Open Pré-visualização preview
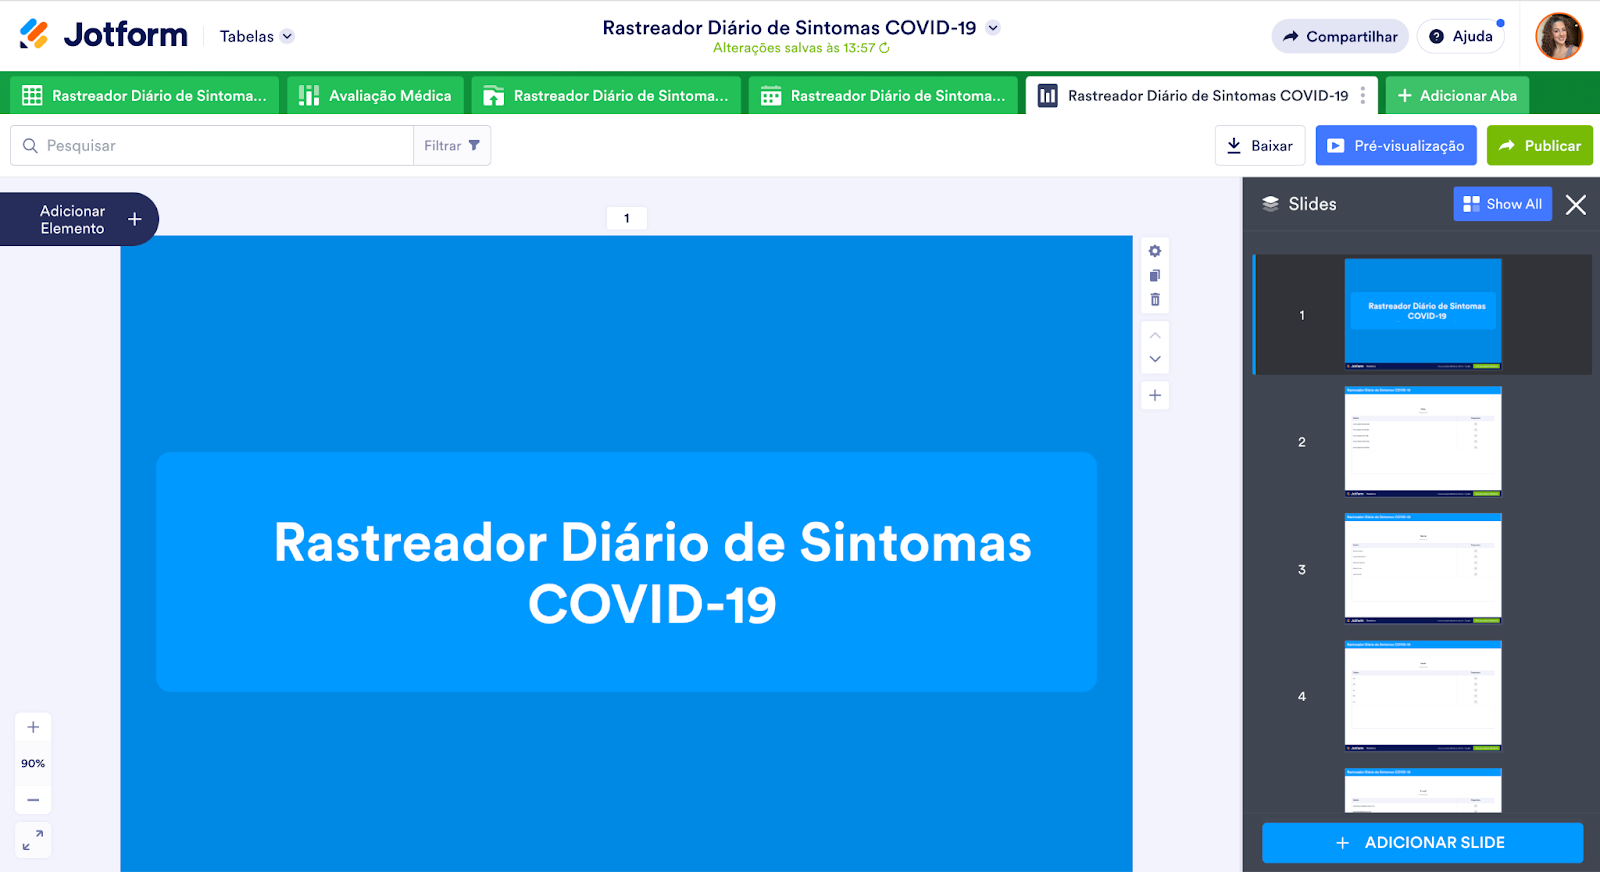This screenshot has width=1600, height=872. pos(1396,146)
